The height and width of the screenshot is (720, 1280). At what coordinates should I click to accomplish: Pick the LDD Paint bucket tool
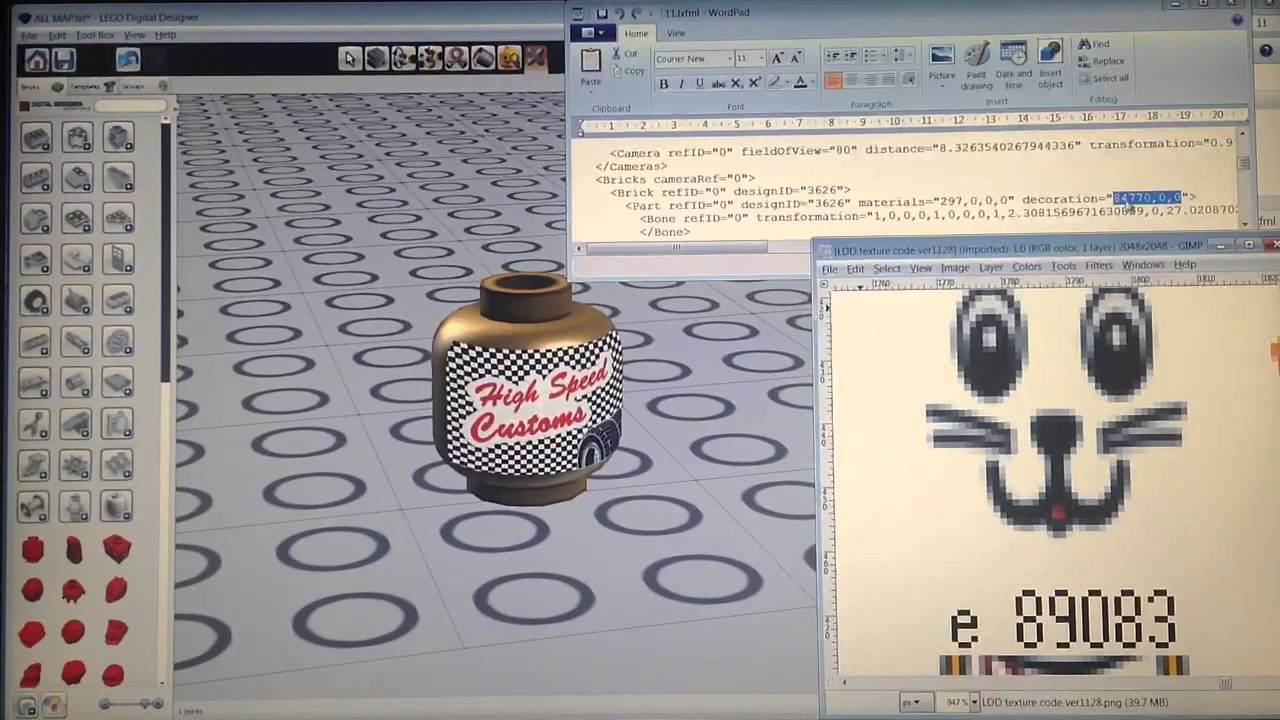tap(483, 58)
